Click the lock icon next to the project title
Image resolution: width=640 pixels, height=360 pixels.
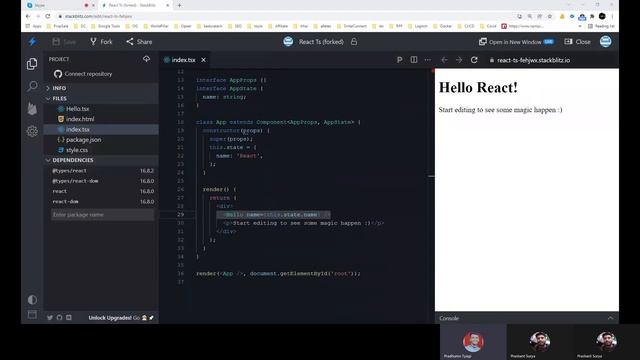click(x=354, y=42)
